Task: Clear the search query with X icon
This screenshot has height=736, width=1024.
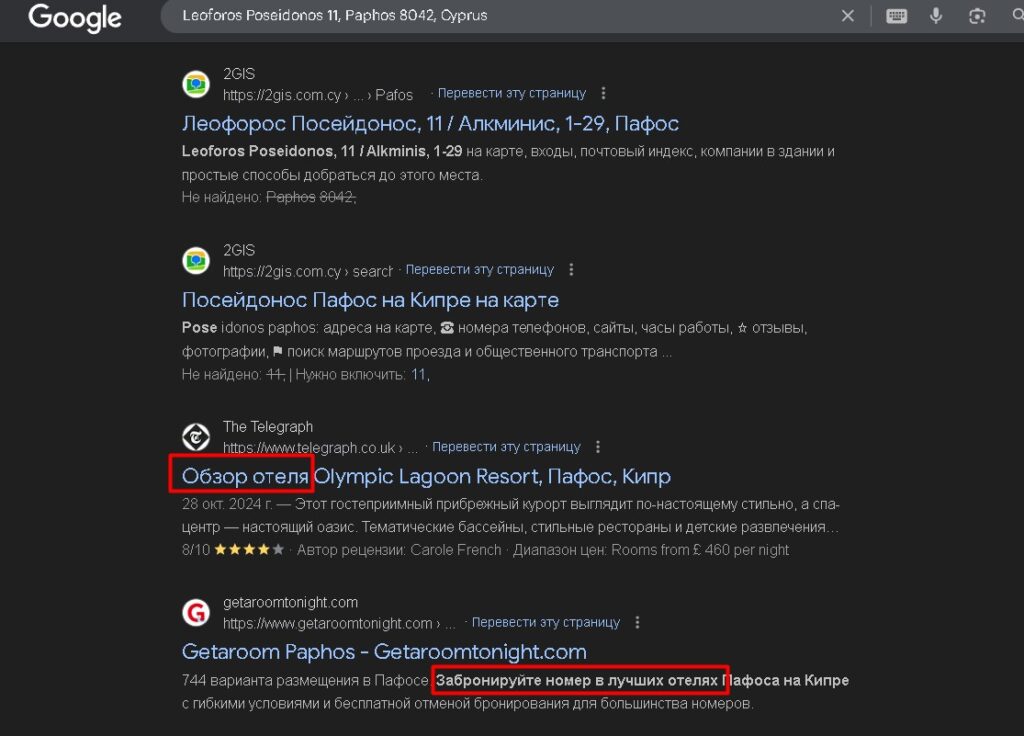Action: click(847, 16)
